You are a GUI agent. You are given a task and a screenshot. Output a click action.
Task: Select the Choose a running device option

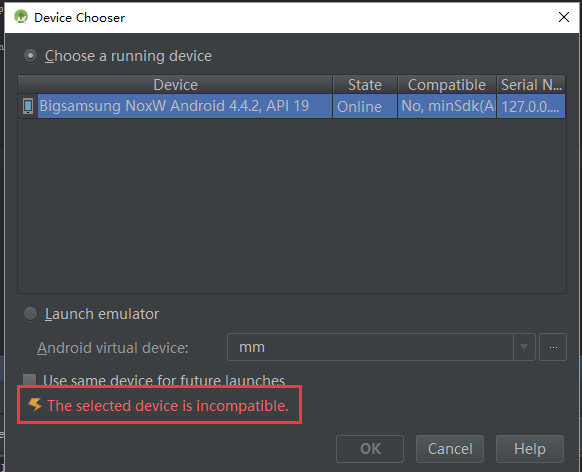click(x=30, y=56)
